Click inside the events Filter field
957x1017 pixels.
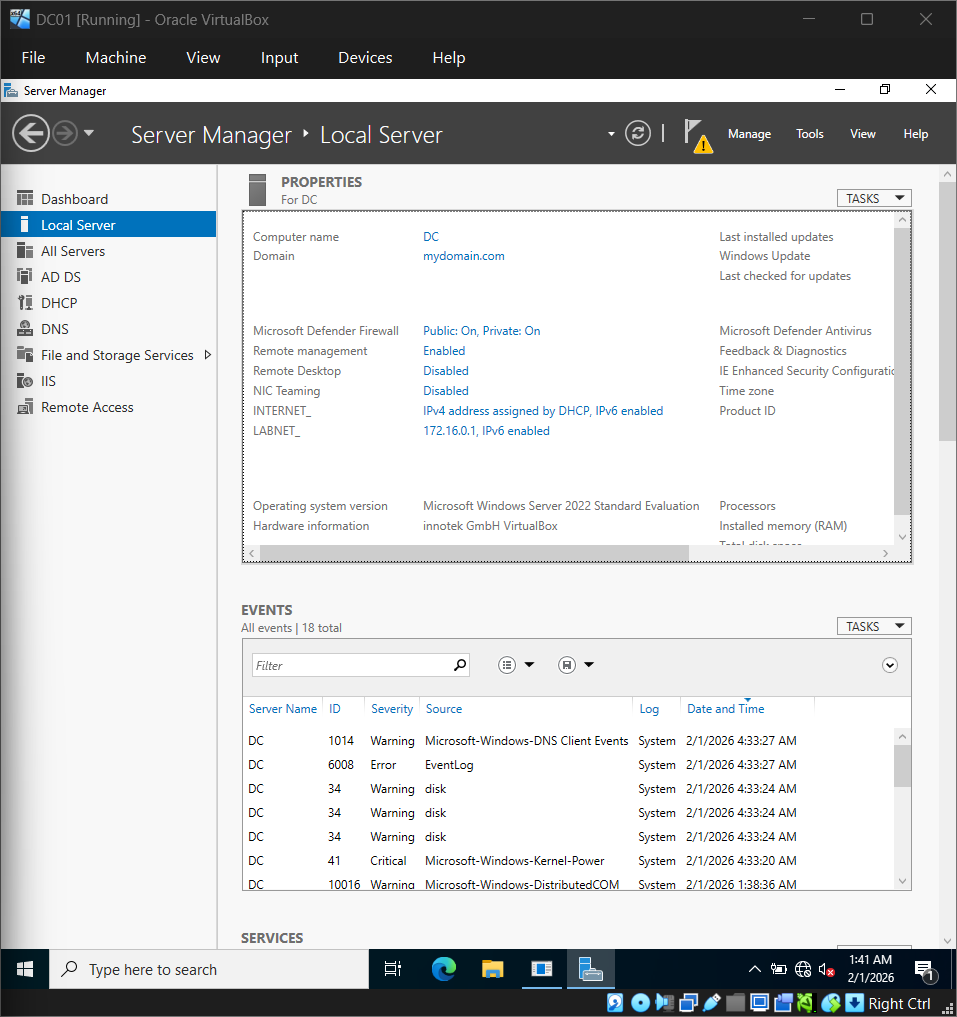(x=350, y=665)
